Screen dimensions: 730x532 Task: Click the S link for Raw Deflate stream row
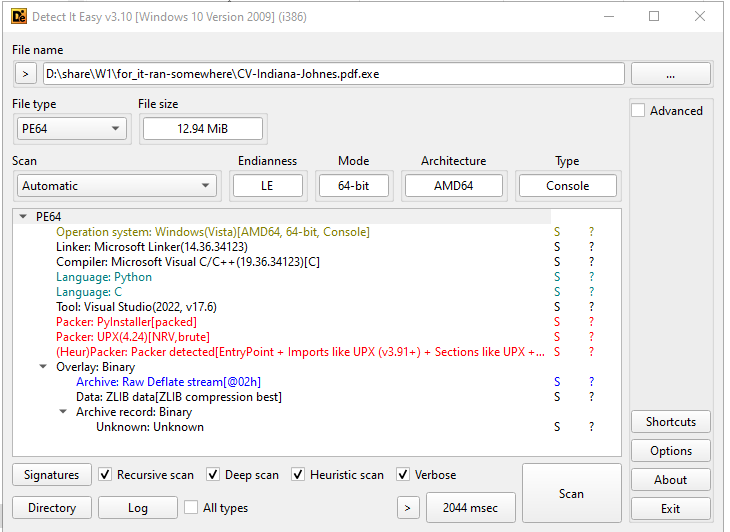[557, 382]
